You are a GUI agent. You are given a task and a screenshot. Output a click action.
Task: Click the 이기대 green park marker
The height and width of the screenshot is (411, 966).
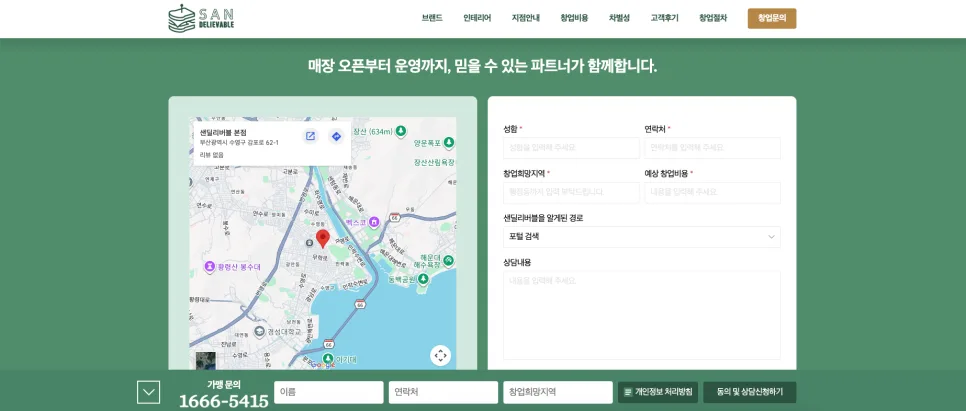[328, 359]
